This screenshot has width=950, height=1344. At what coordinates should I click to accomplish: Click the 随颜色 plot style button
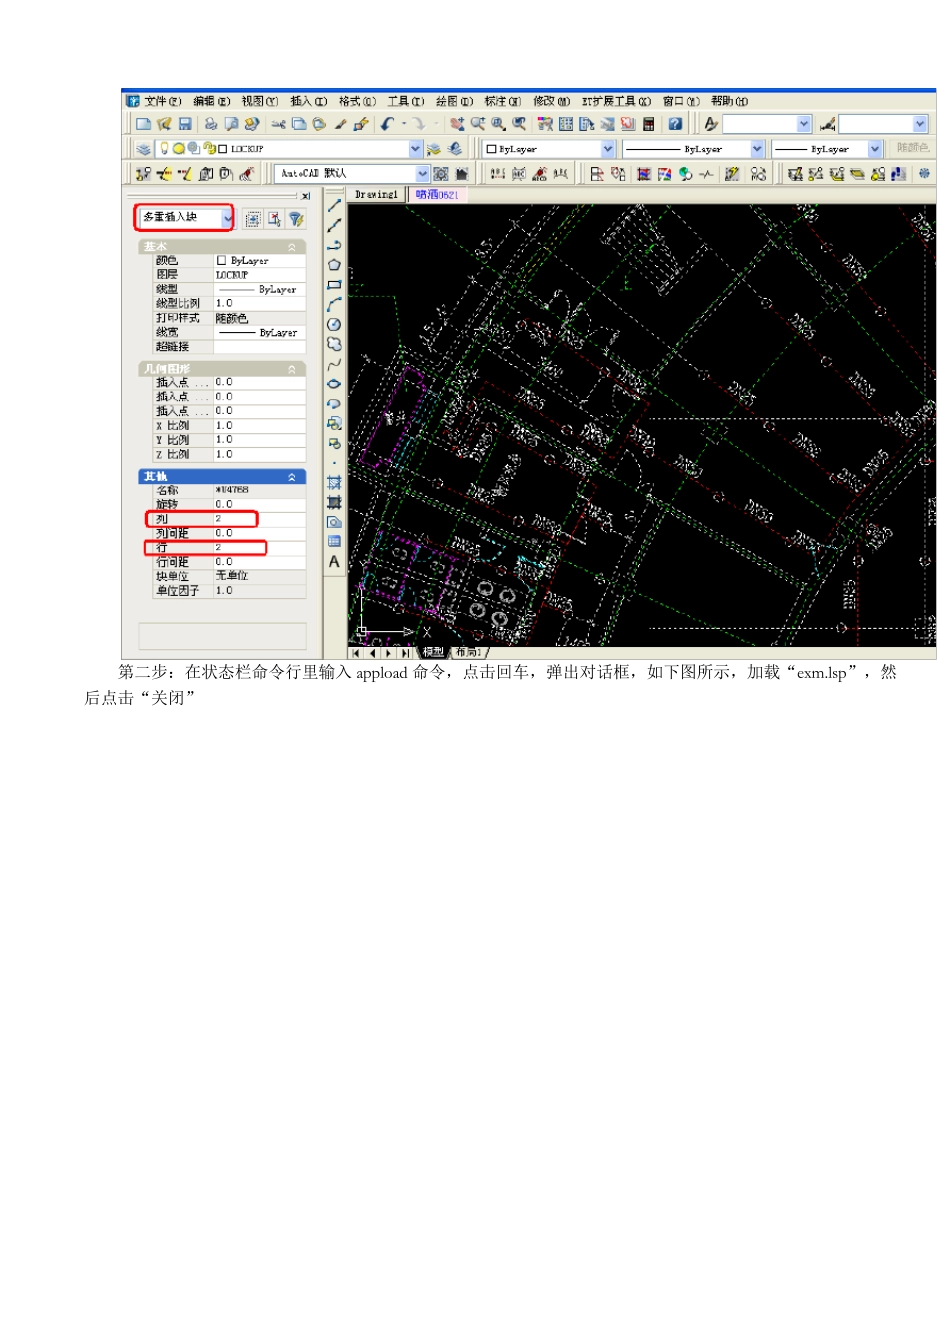(912, 148)
